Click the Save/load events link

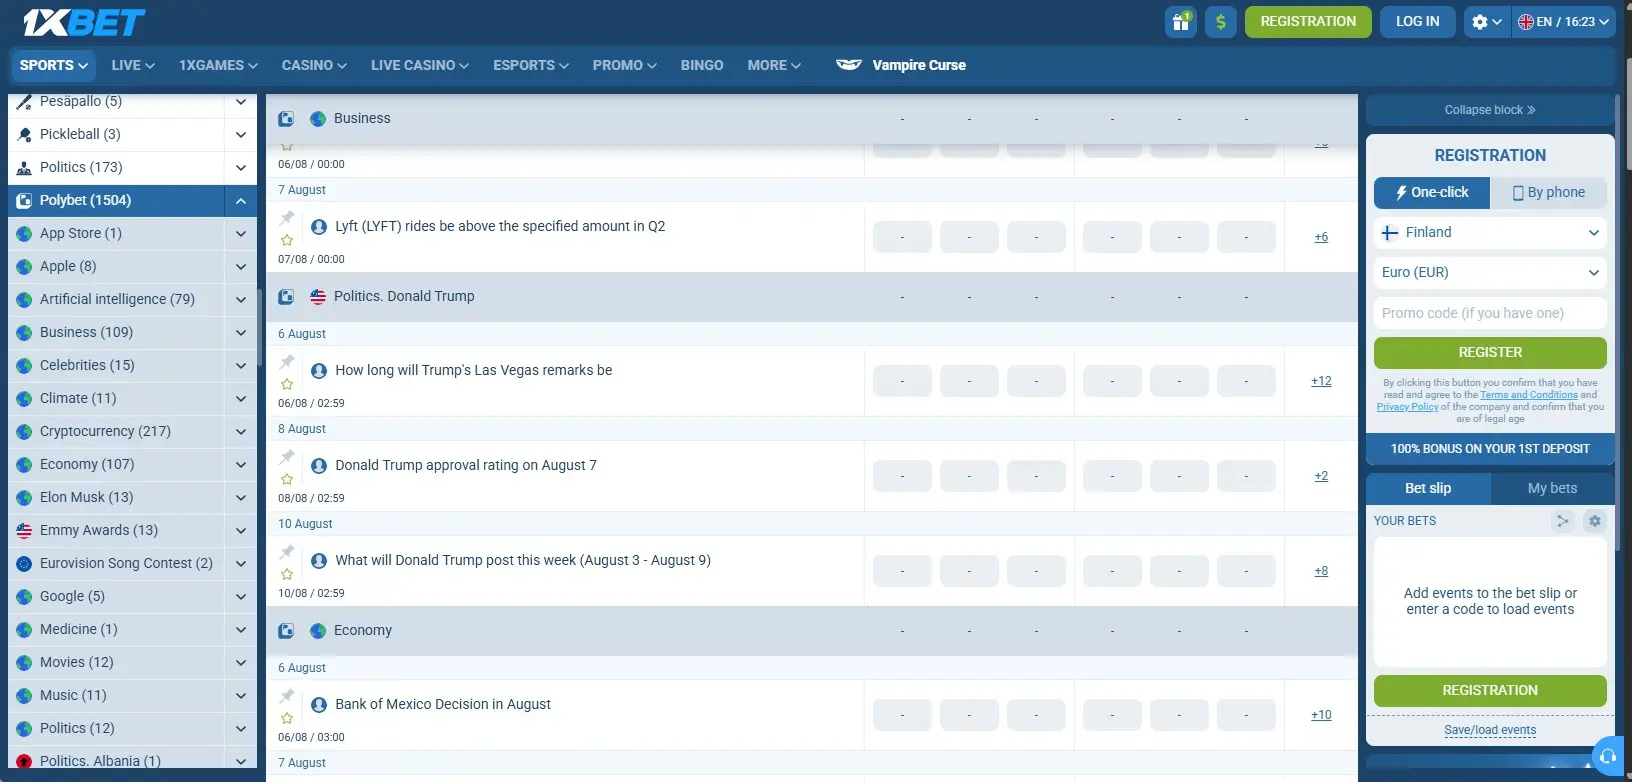click(x=1490, y=730)
